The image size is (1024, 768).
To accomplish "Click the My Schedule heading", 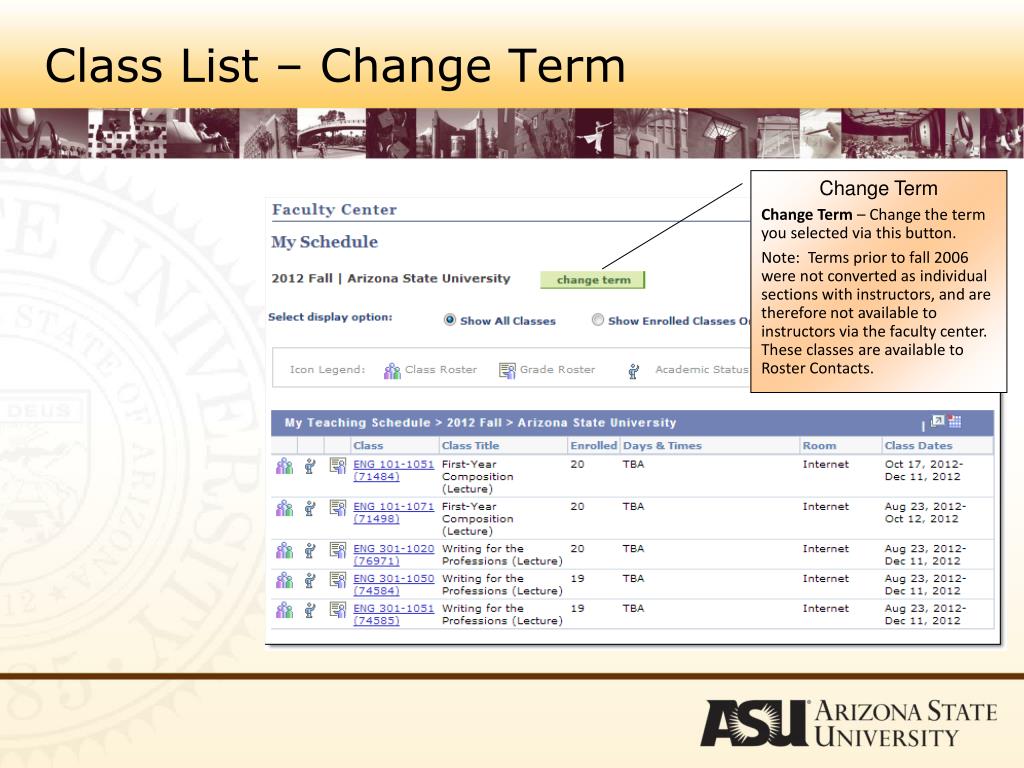I will [325, 242].
